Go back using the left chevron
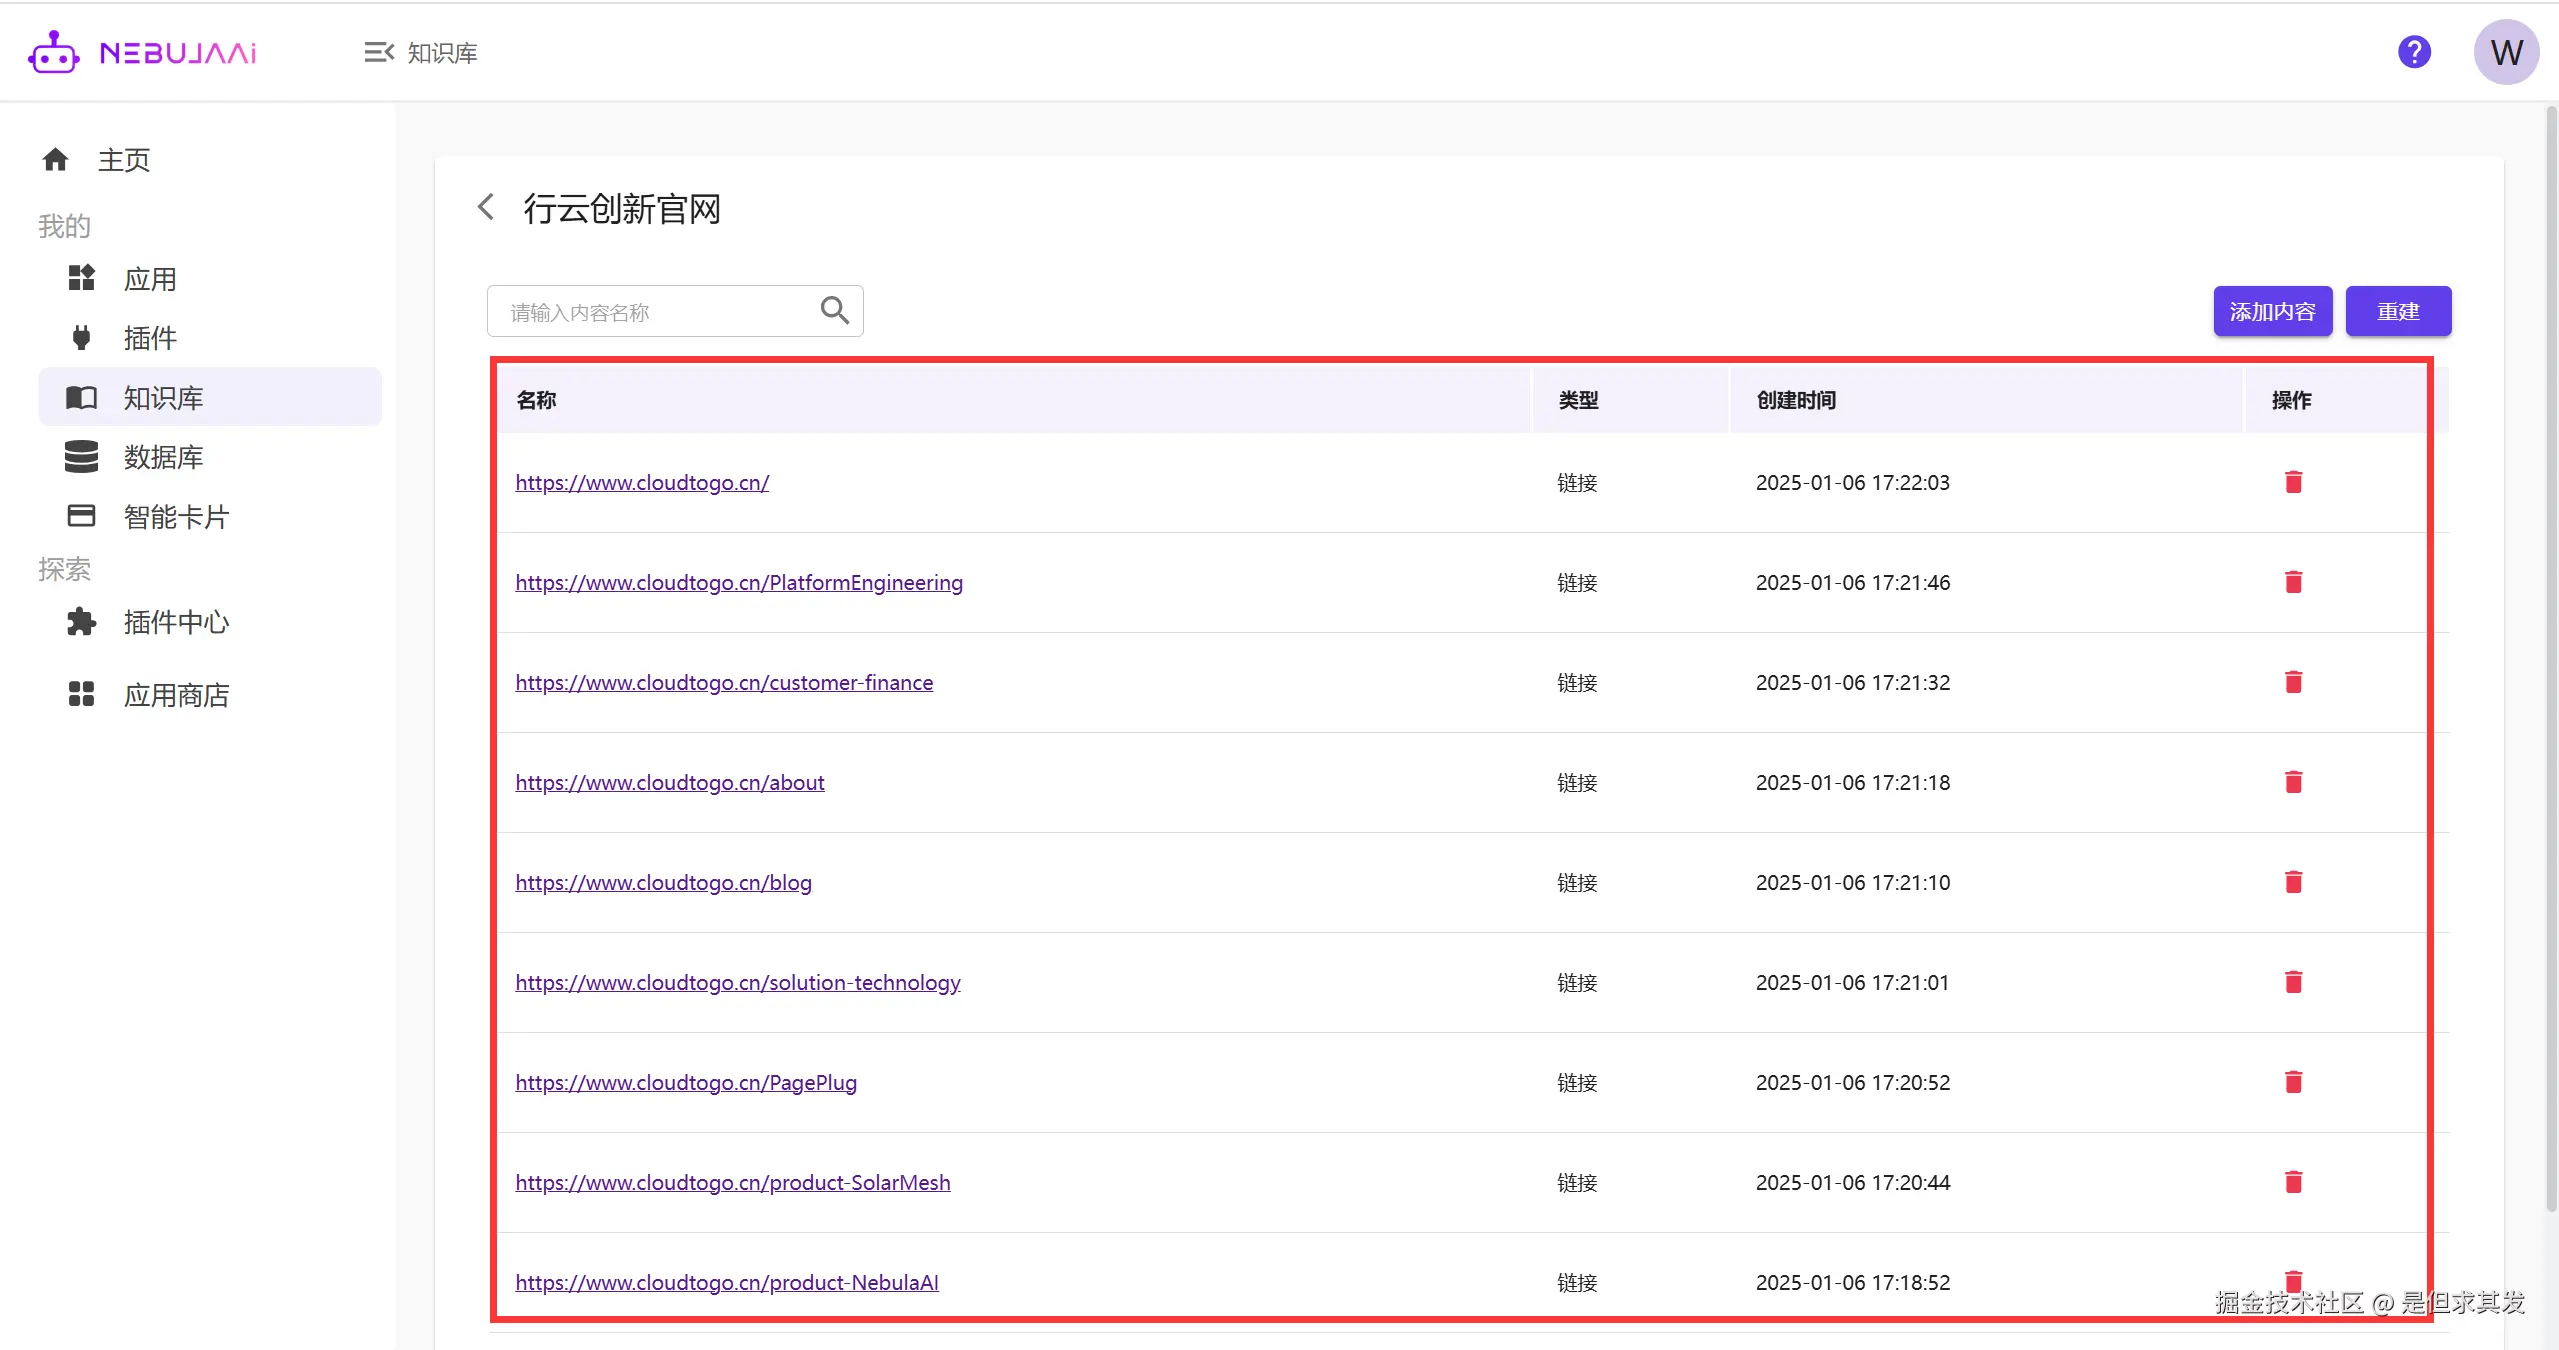 486,208
